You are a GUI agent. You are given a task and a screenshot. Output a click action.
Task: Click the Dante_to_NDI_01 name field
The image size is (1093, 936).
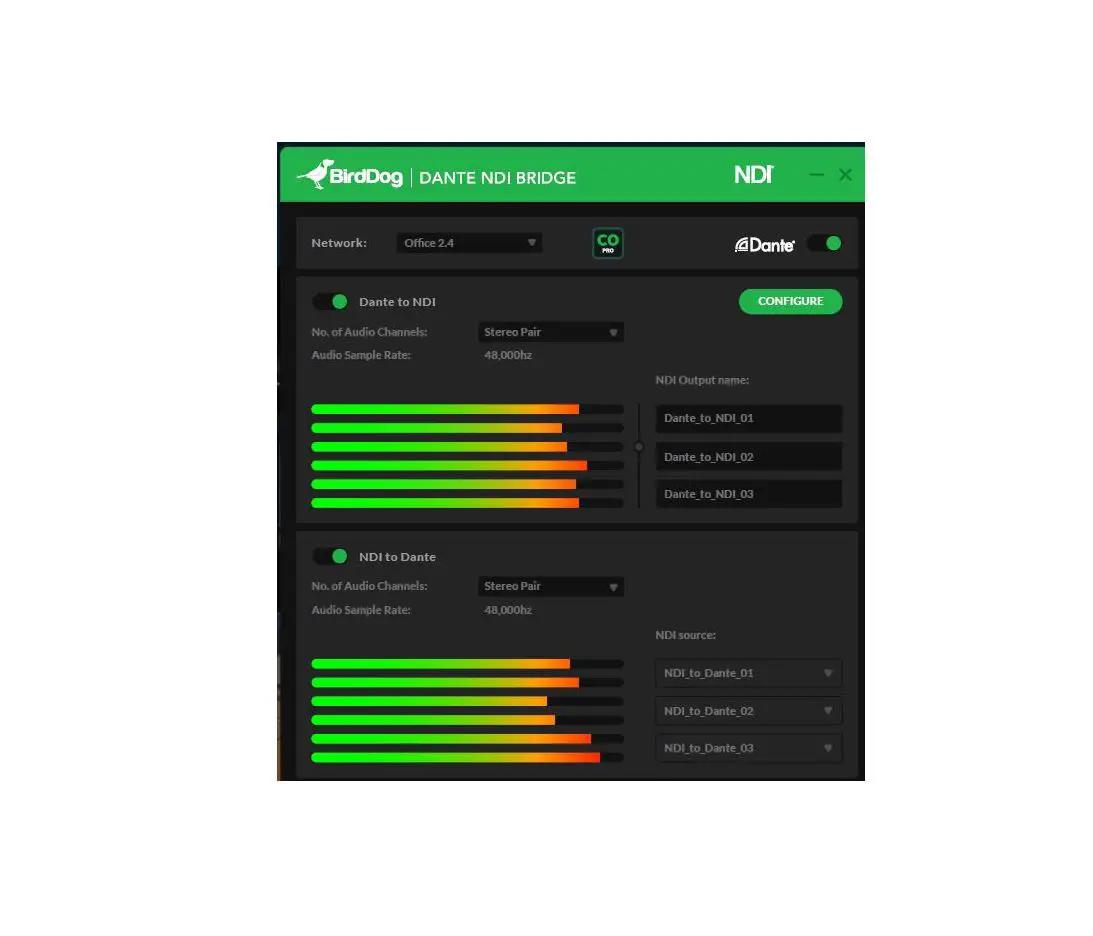pyautogui.click(x=748, y=418)
